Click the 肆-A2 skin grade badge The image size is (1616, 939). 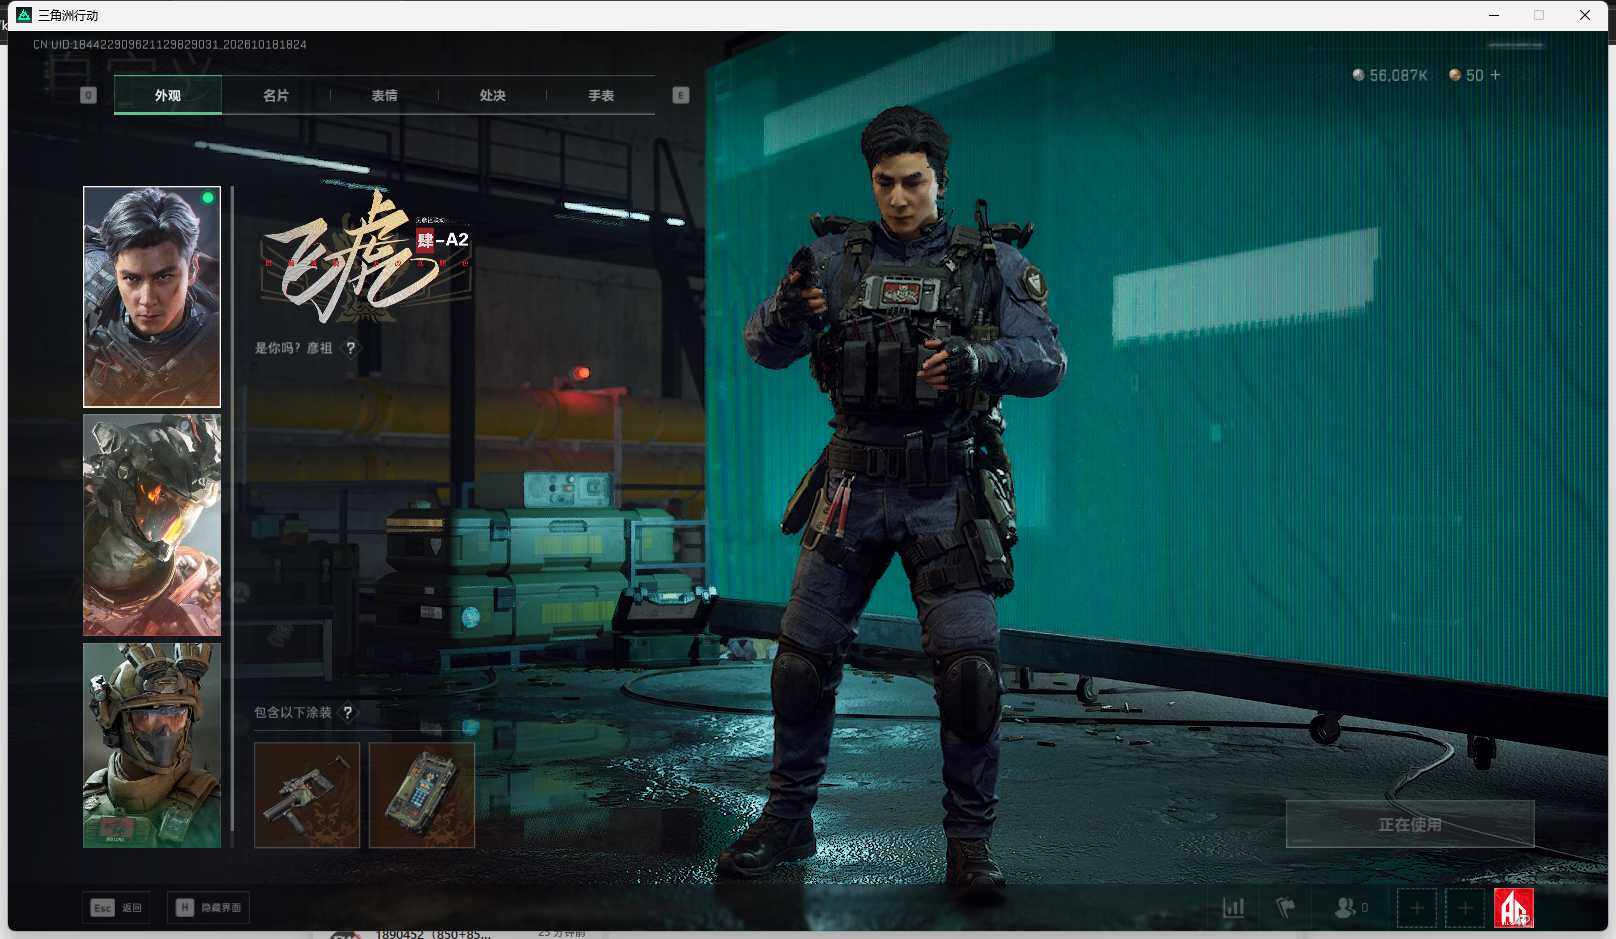click(443, 240)
